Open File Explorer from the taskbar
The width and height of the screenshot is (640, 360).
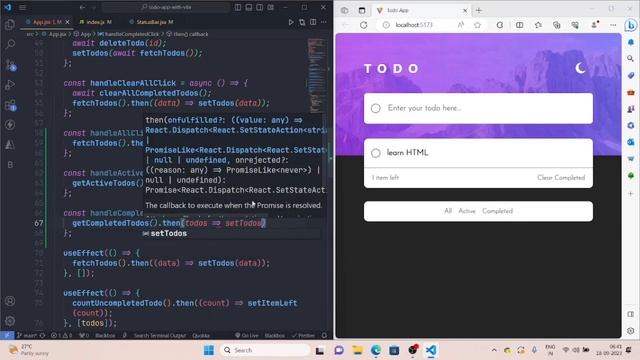(357, 350)
